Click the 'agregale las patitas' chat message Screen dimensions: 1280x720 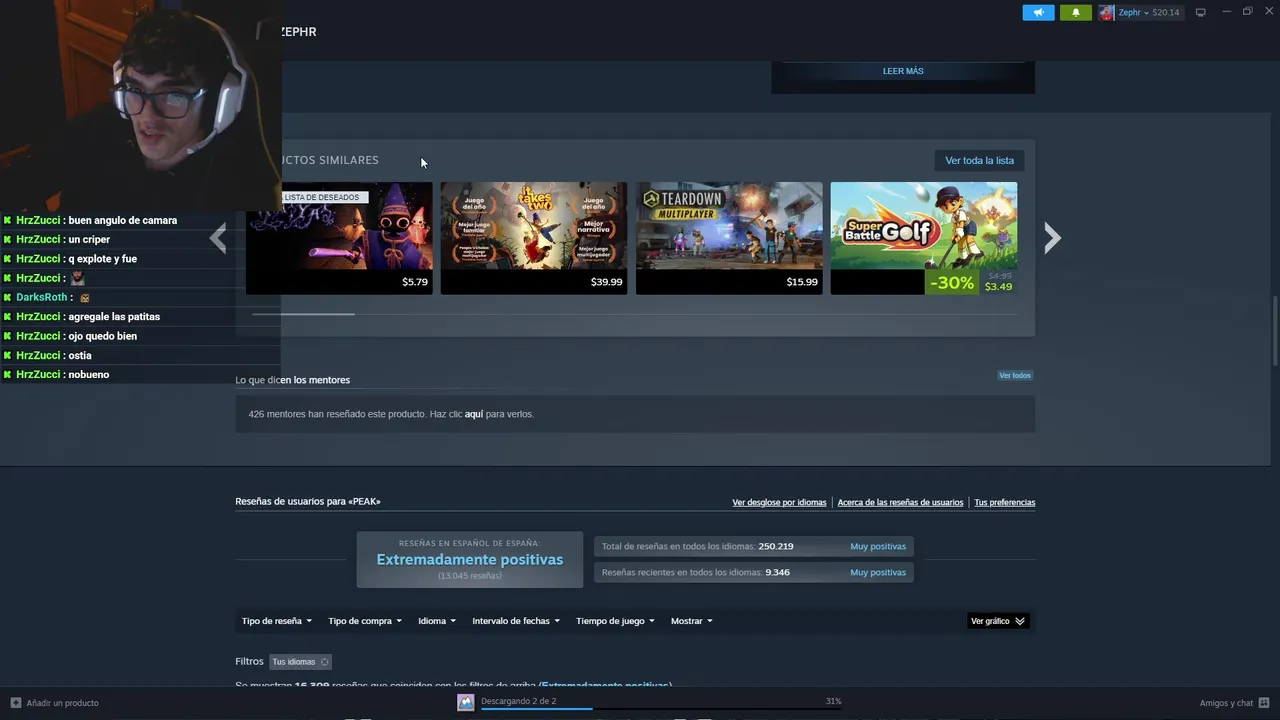point(82,316)
